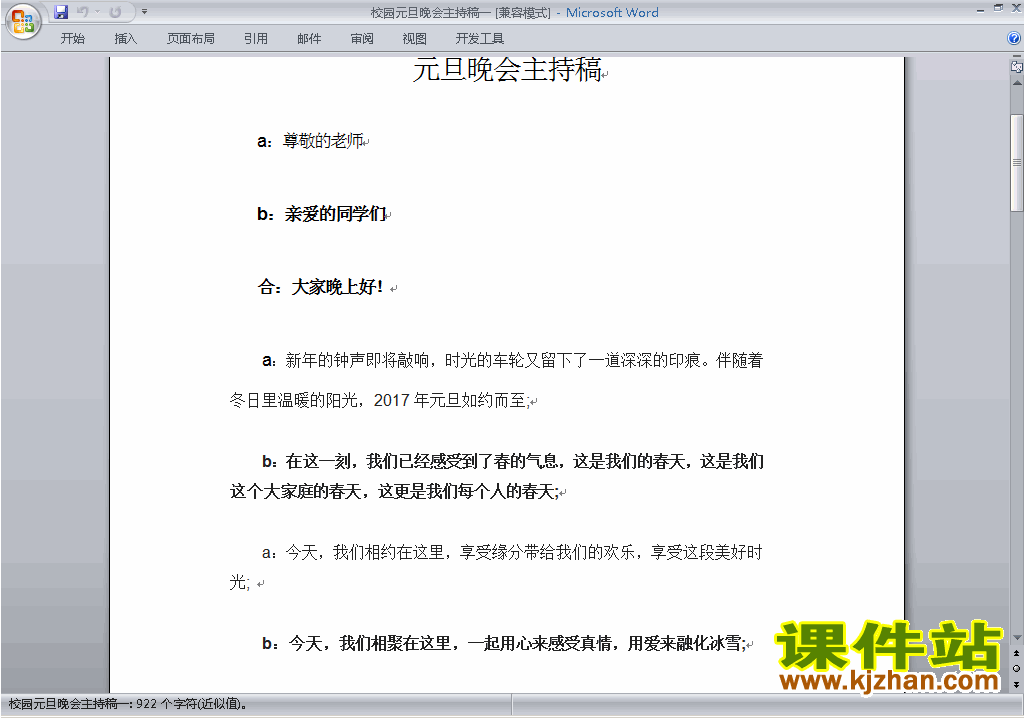Click the text 用爱来融化冰雪
The image size is (1024, 718).
(x=684, y=643)
